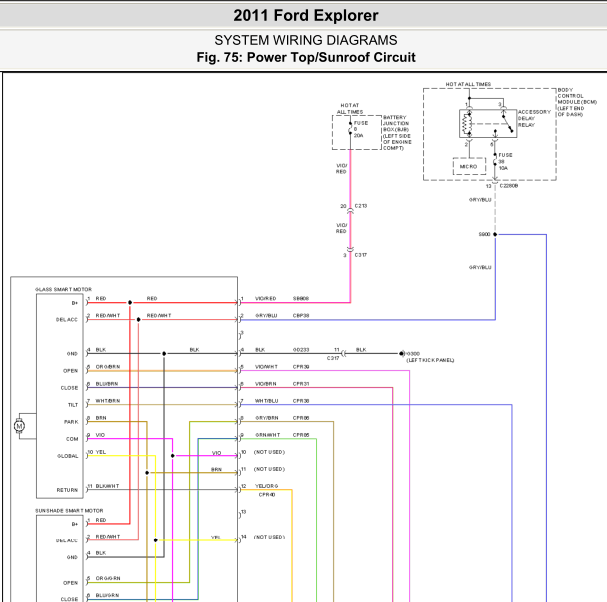Image resolution: width=607 pixels, height=602 pixels.
Task: Click the 'BLK/WHT' wire label at pin 11
Action: coord(107,486)
